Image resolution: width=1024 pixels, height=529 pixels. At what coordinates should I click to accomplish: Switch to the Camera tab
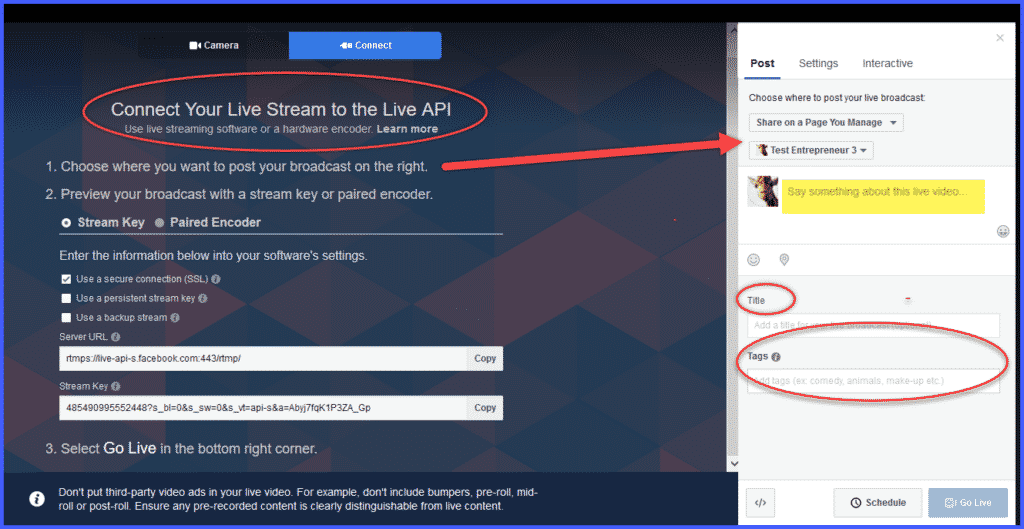pos(214,45)
